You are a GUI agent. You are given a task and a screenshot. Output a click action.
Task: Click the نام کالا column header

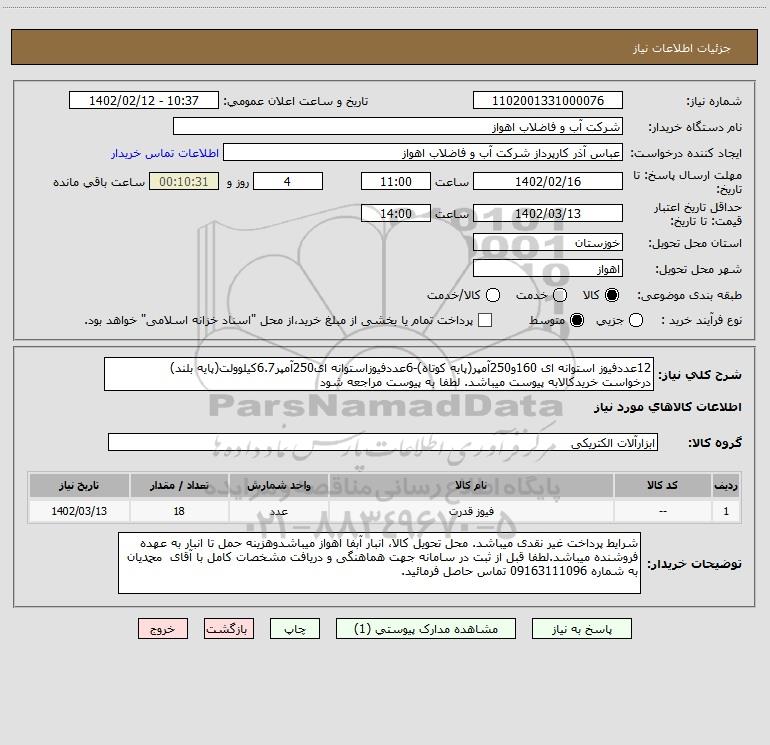click(x=470, y=485)
